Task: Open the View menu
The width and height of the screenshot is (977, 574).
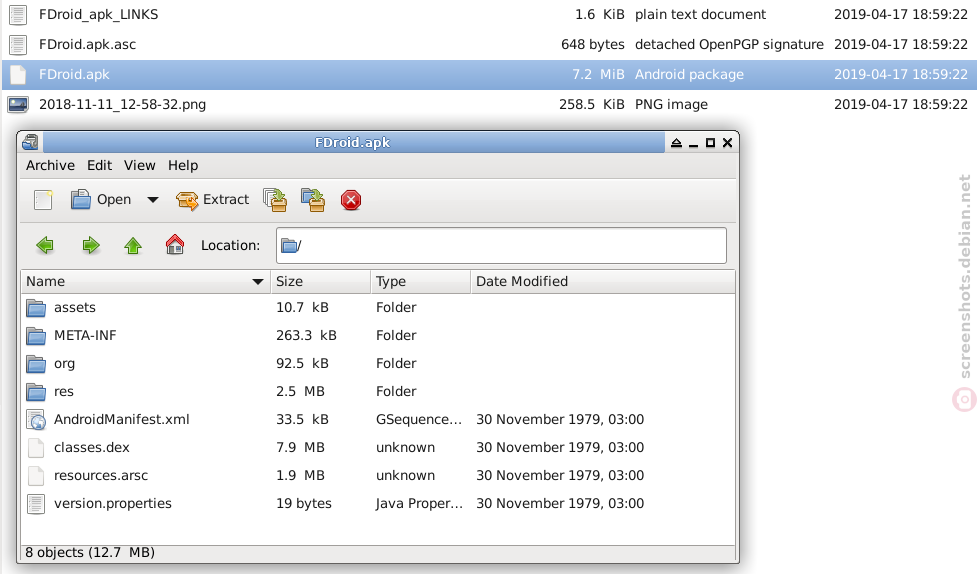Action: tap(140, 165)
